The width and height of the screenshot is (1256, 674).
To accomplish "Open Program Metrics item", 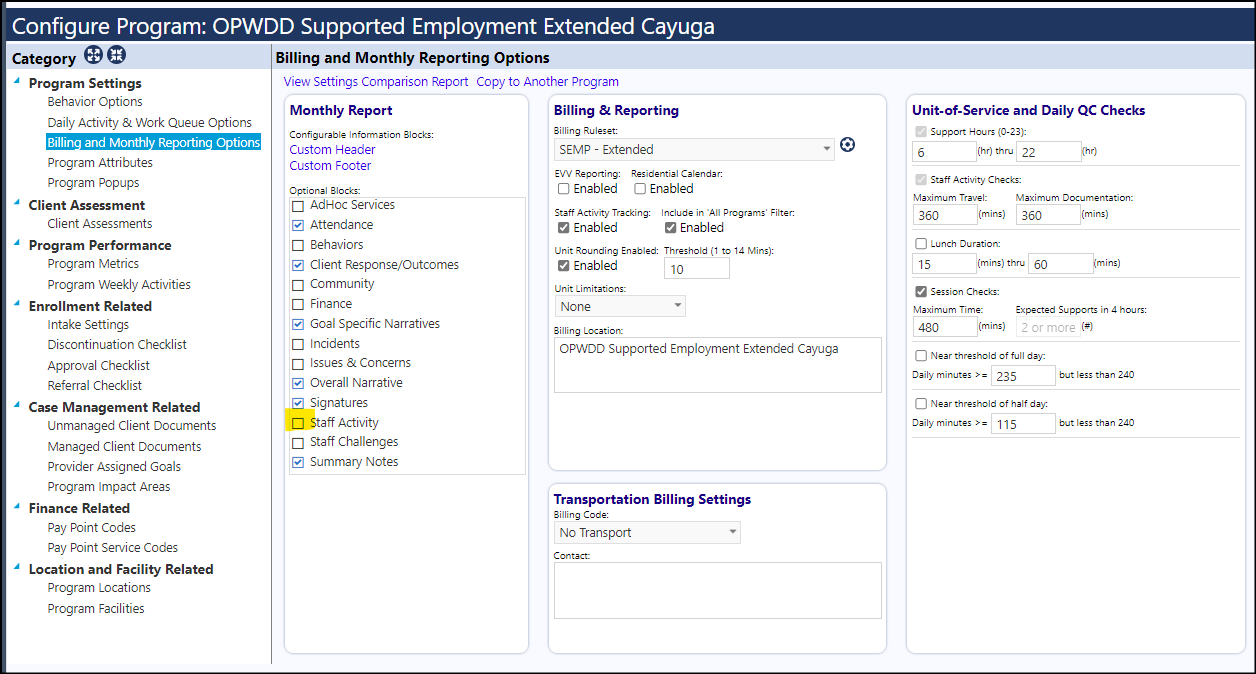I will point(93,264).
